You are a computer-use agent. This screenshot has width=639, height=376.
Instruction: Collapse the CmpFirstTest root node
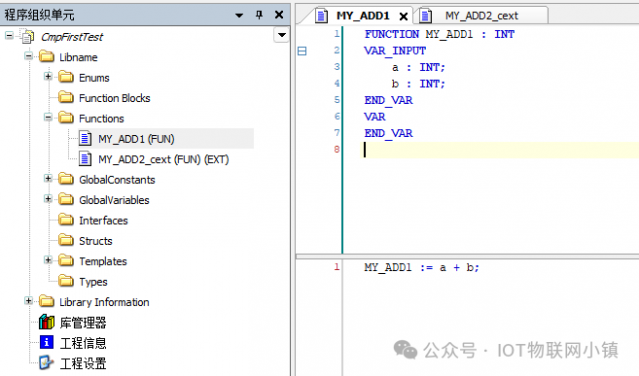[x=9, y=36]
